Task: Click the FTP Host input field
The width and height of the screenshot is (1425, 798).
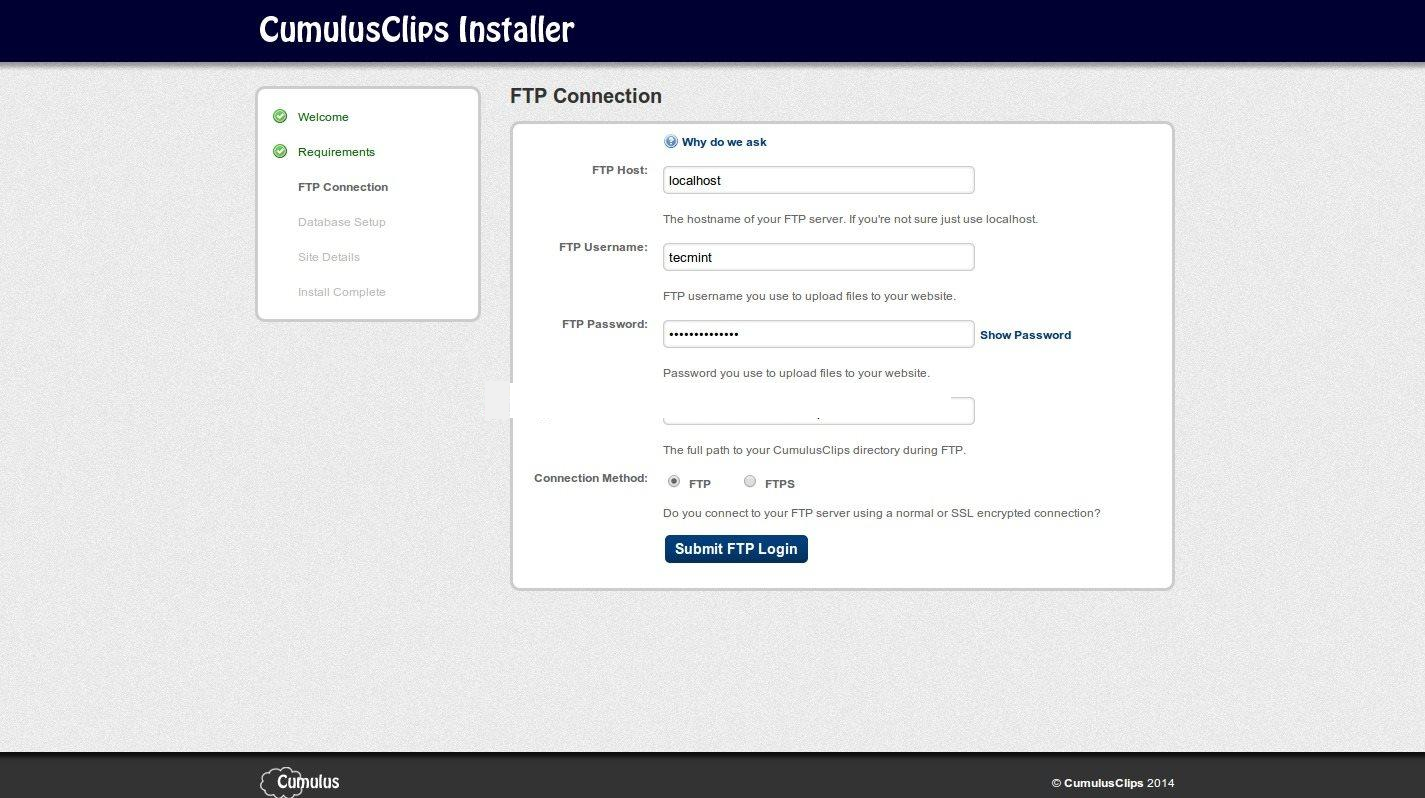Action: 818,180
